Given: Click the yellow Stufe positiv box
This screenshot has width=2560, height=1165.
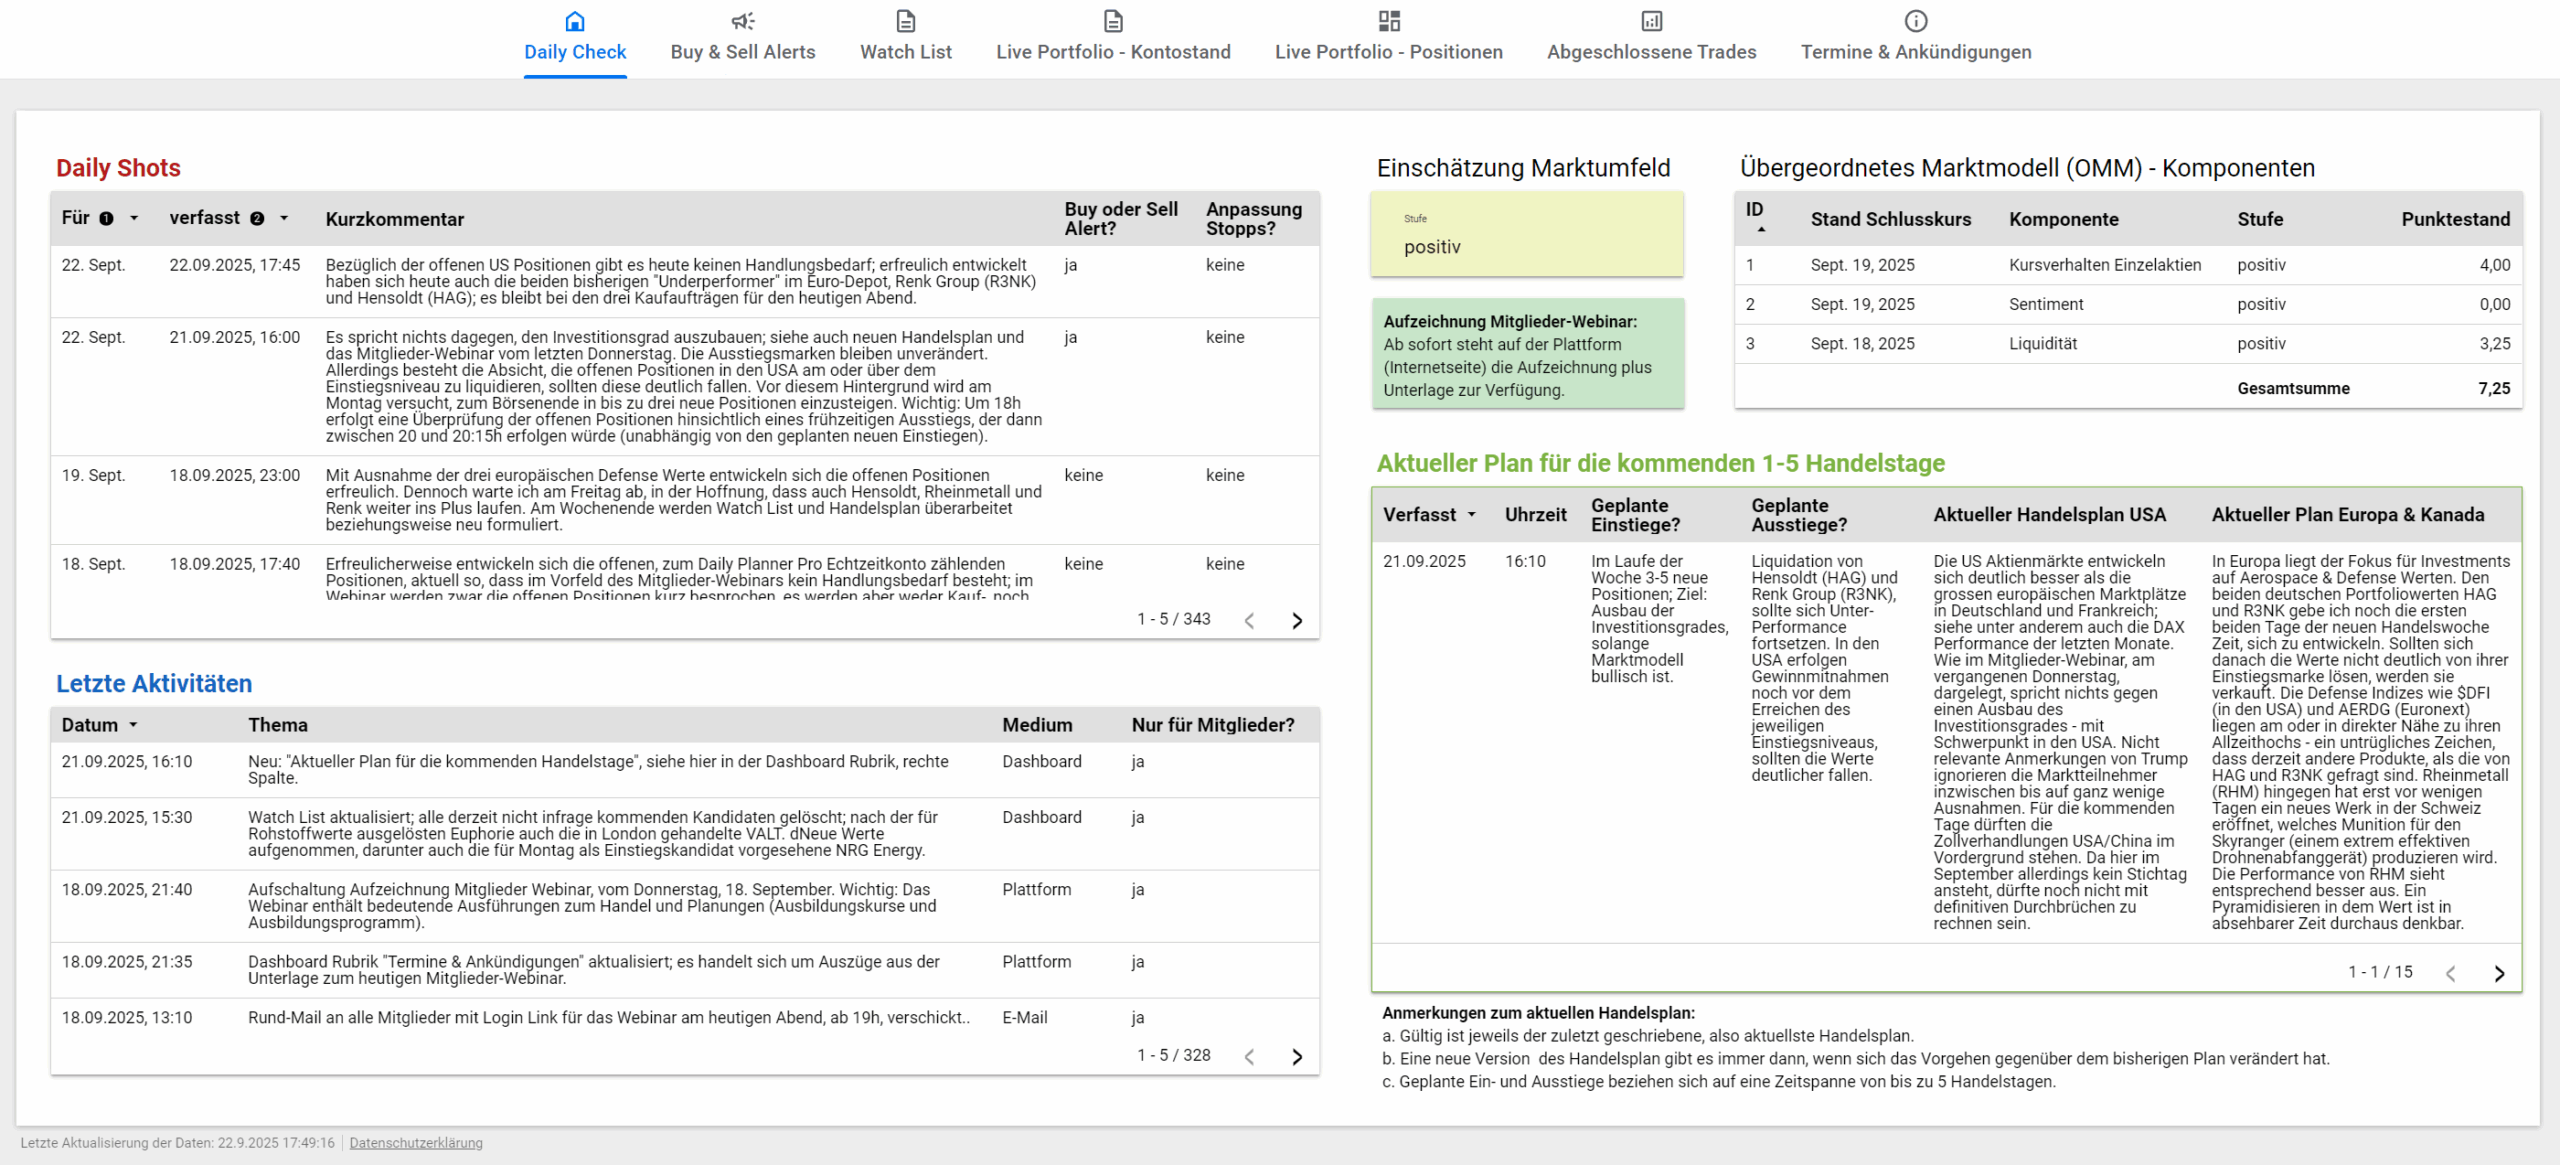Looking at the screenshot, I should tap(1526, 235).
